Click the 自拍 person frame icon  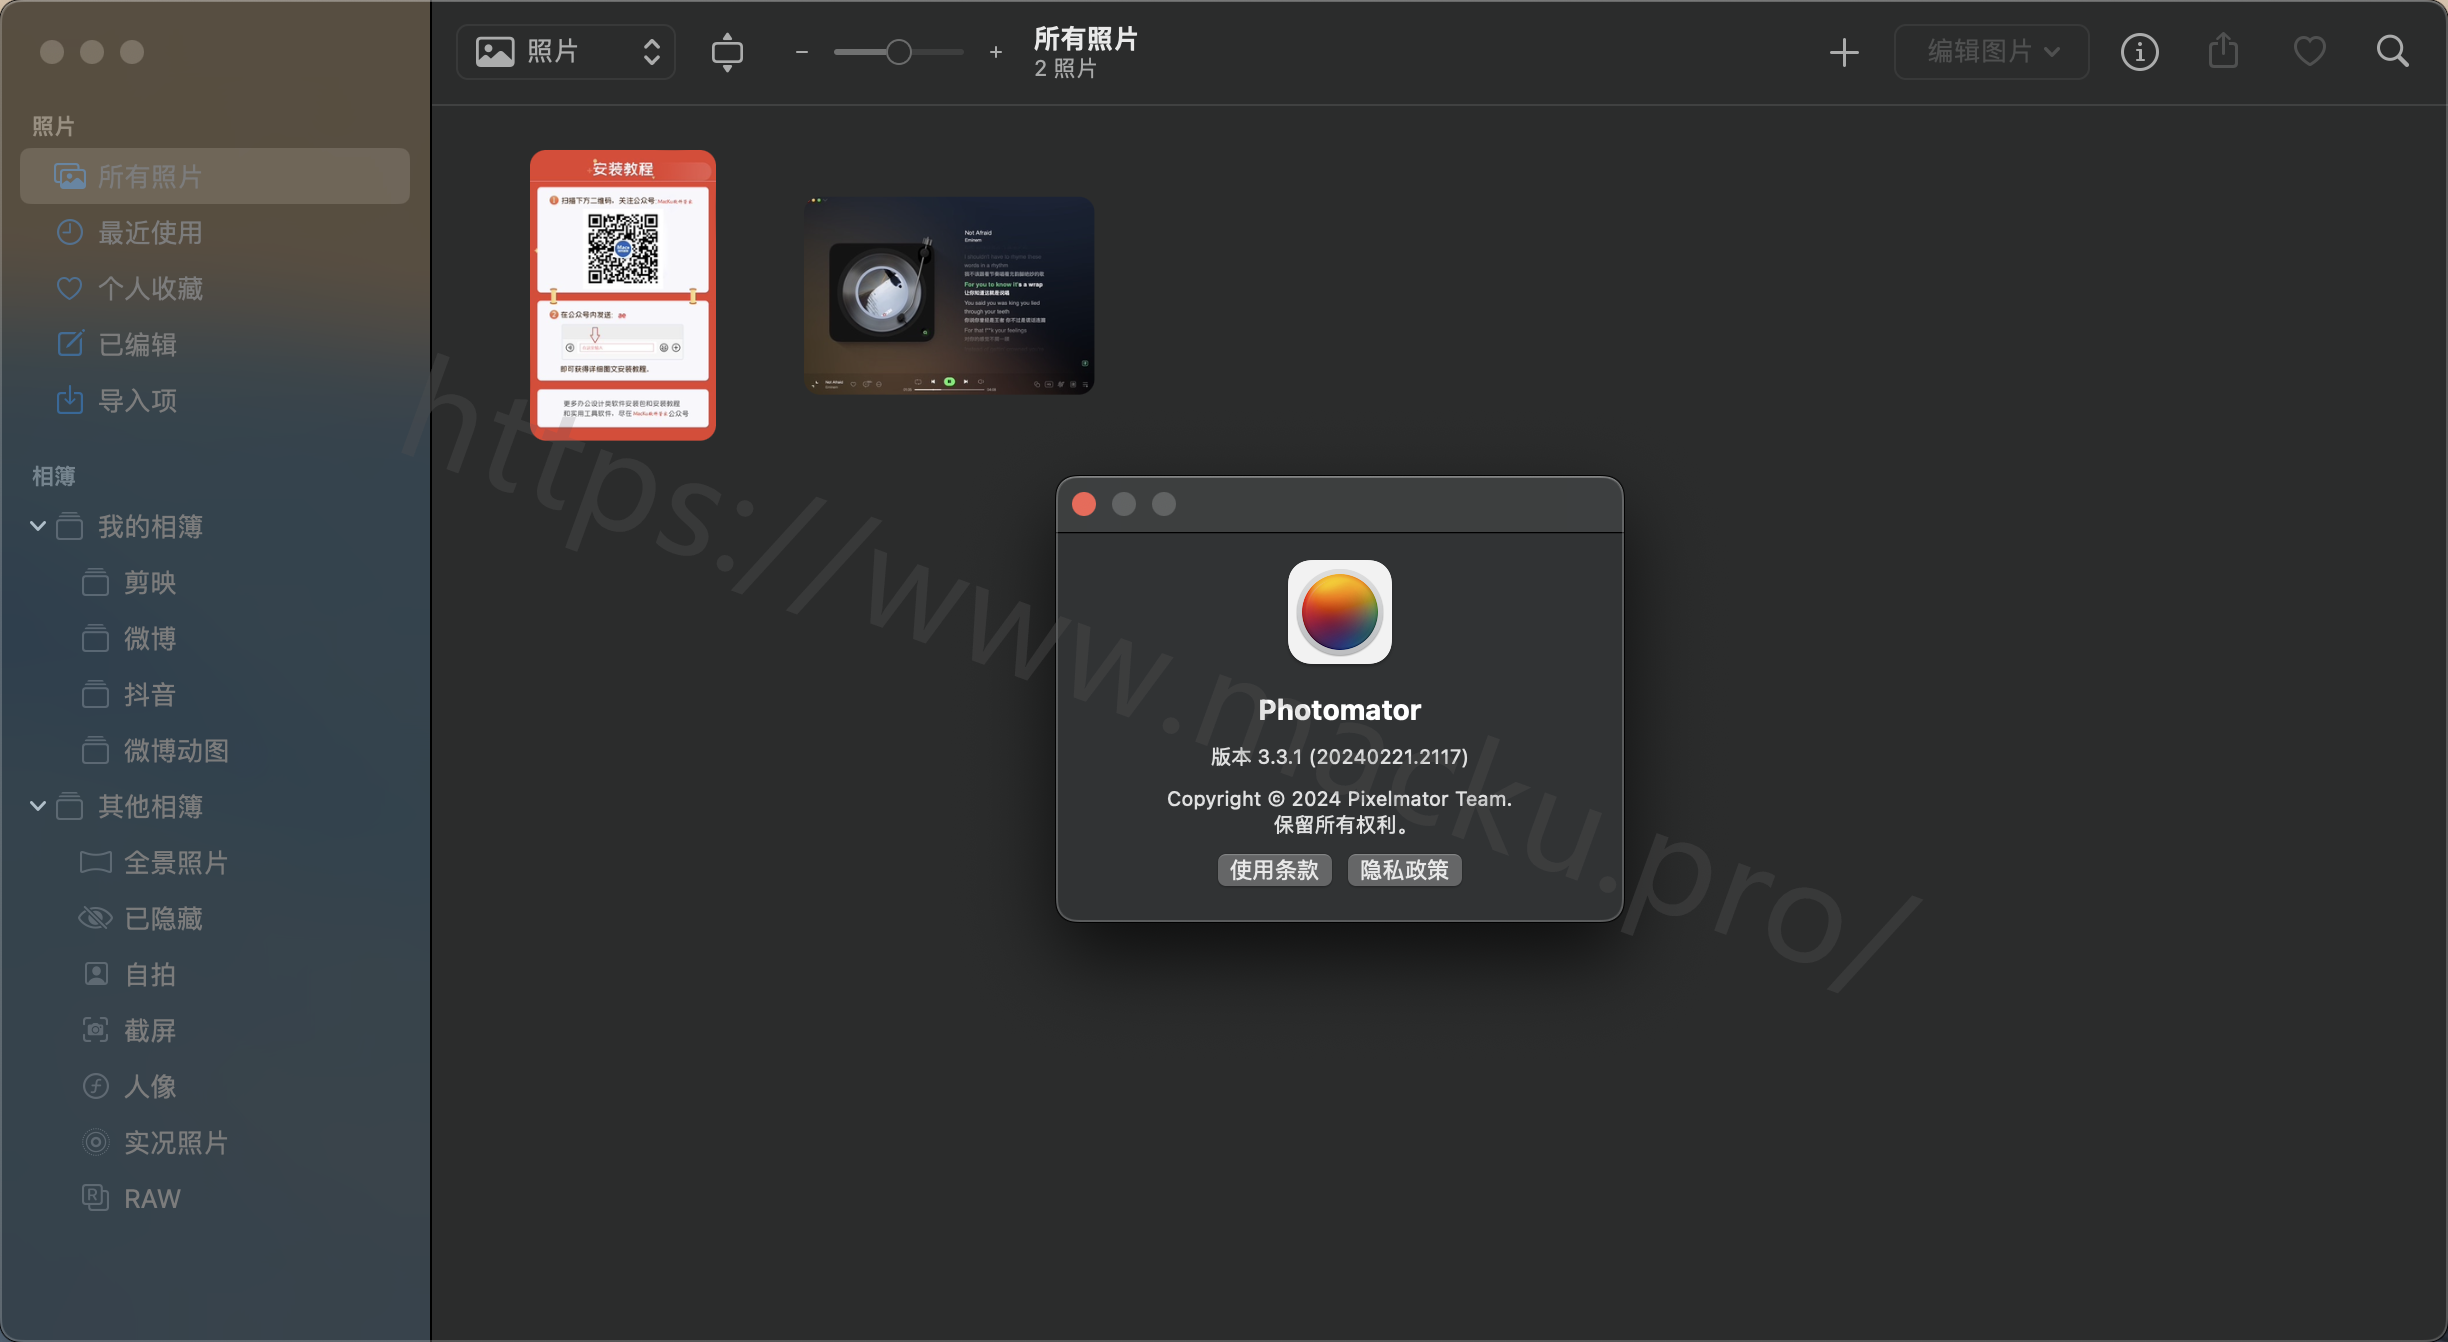pos(95,974)
